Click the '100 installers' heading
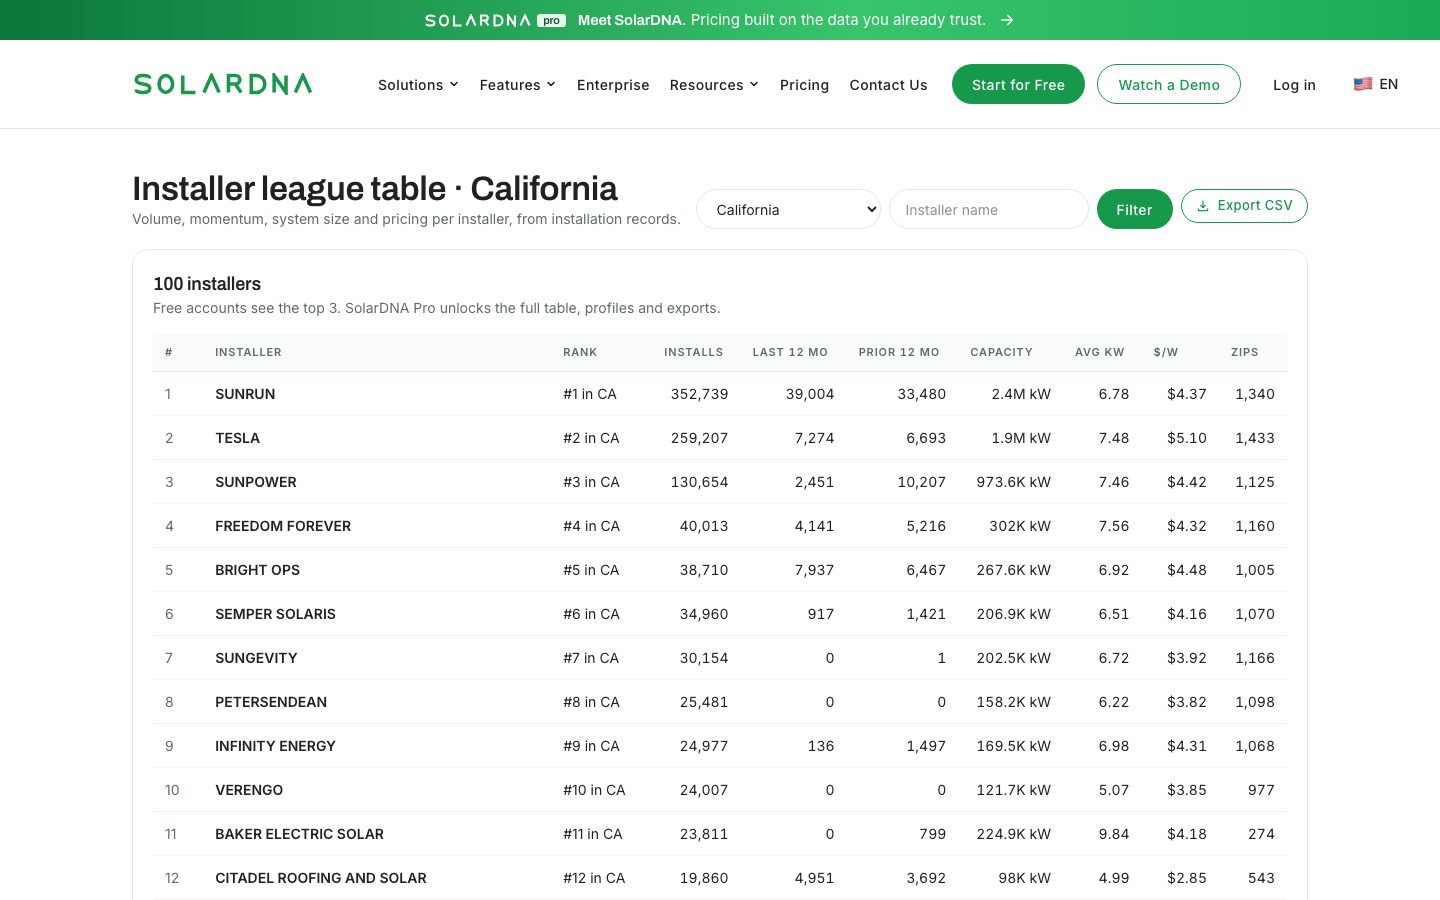Viewport: 1440px width, 900px height. pos(207,284)
